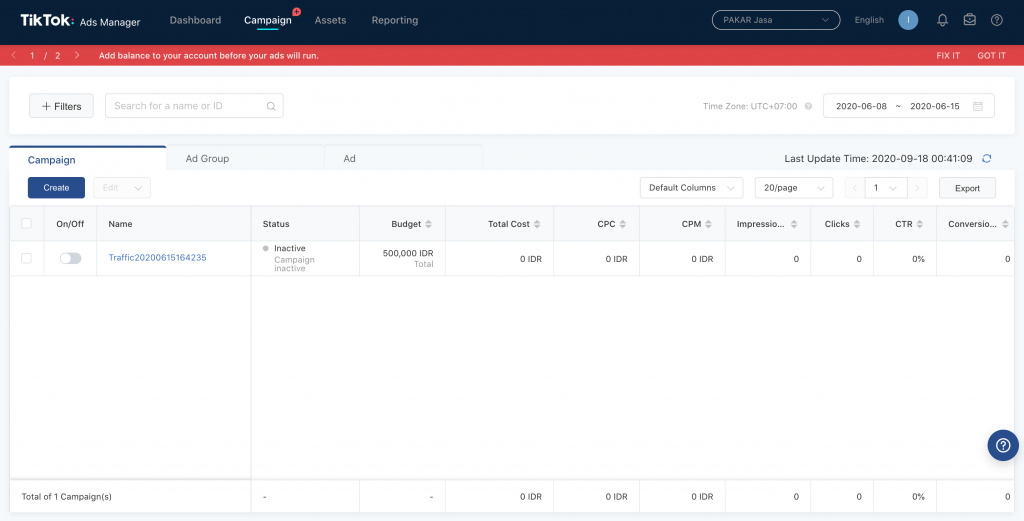Open the Default Columns dropdown
This screenshot has width=1024, height=521.
pyautogui.click(x=692, y=188)
